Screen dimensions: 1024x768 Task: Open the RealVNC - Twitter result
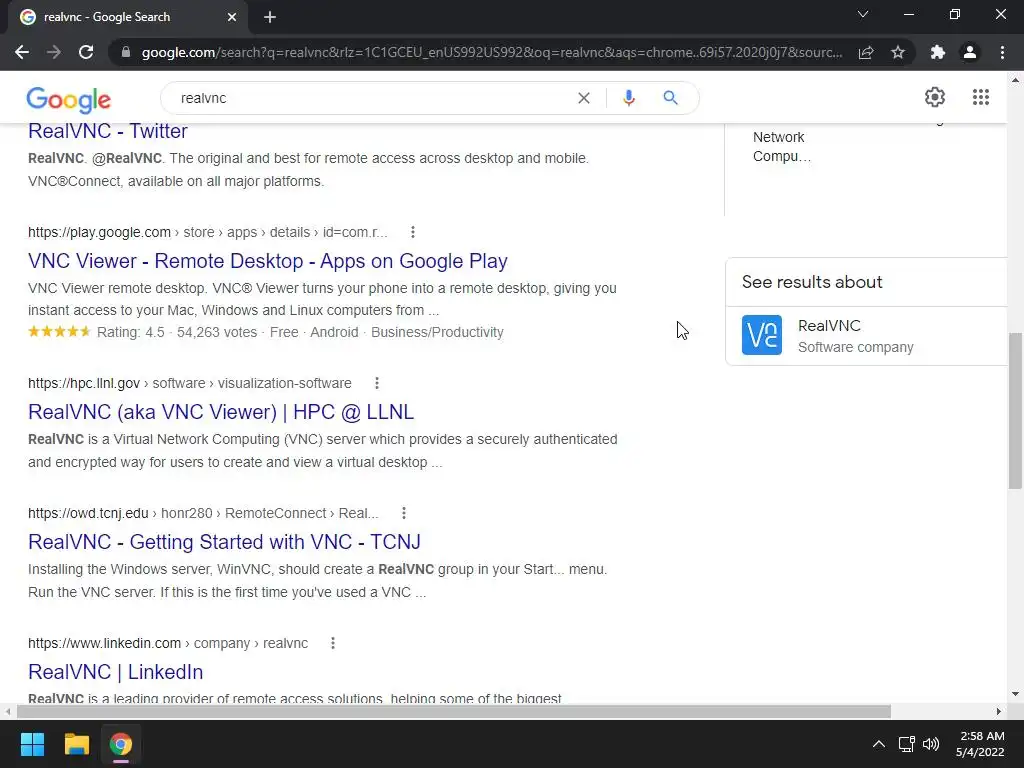click(108, 131)
